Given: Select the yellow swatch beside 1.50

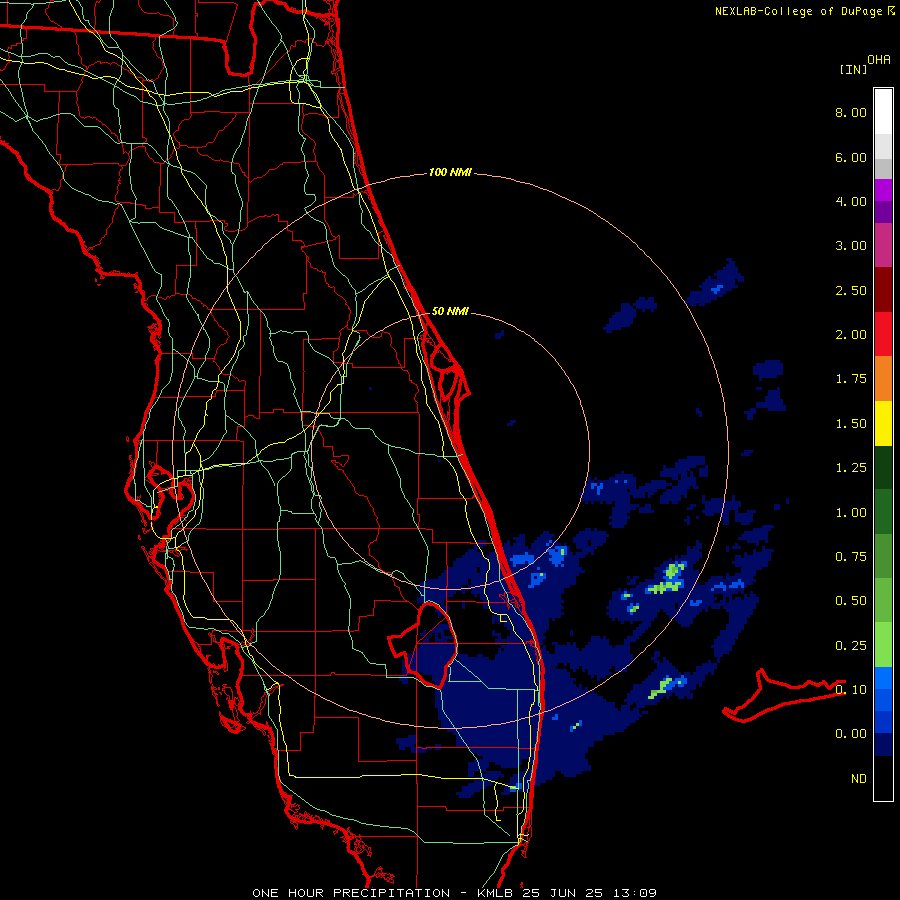Looking at the screenshot, I should 883,424.
